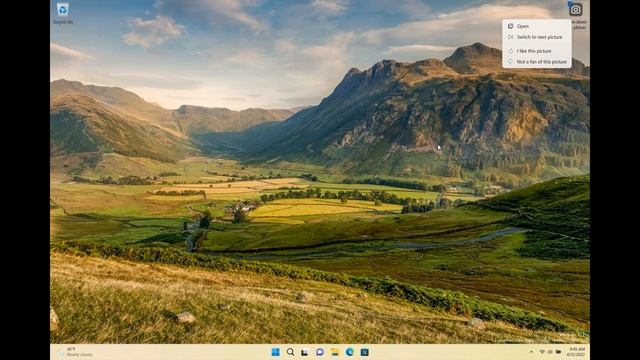Open Task View on the taskbar
Image resolution: width=640 pixels, height=360 pixels.
click(x=305, y=352)
